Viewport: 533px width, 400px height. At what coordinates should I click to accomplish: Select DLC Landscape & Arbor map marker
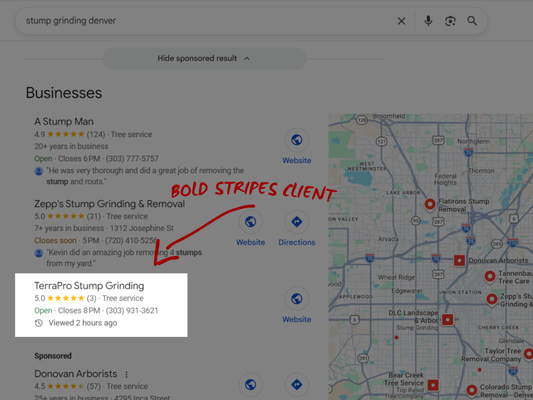tap(447, 319)
